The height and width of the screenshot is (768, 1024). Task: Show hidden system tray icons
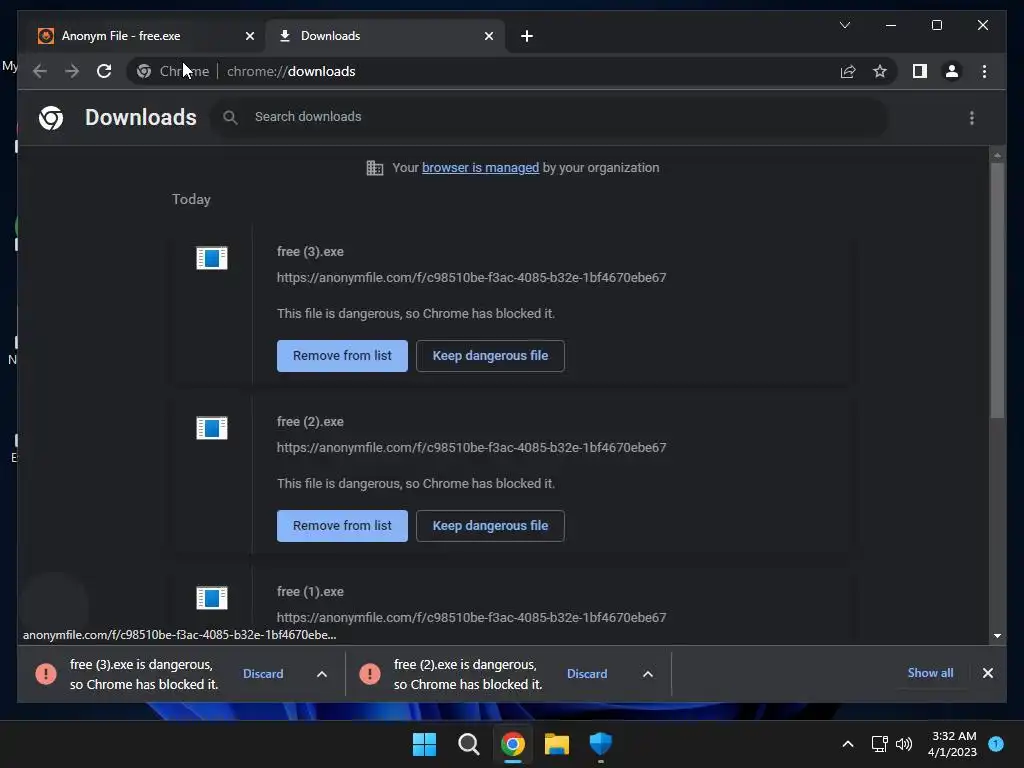848,744
